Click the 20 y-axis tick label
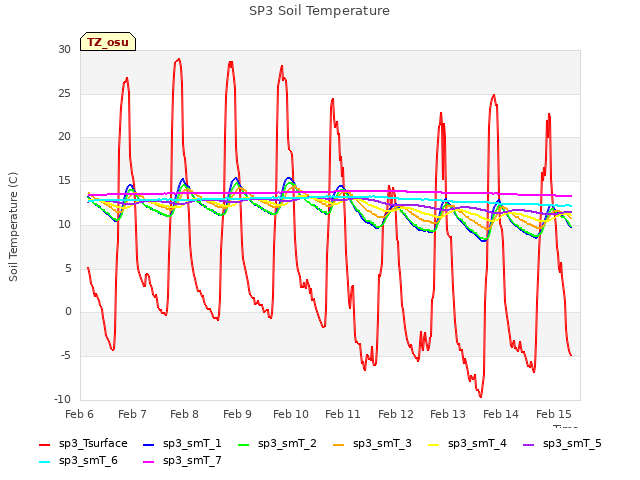This screenshot has width=640, height=480. (64, 137)
